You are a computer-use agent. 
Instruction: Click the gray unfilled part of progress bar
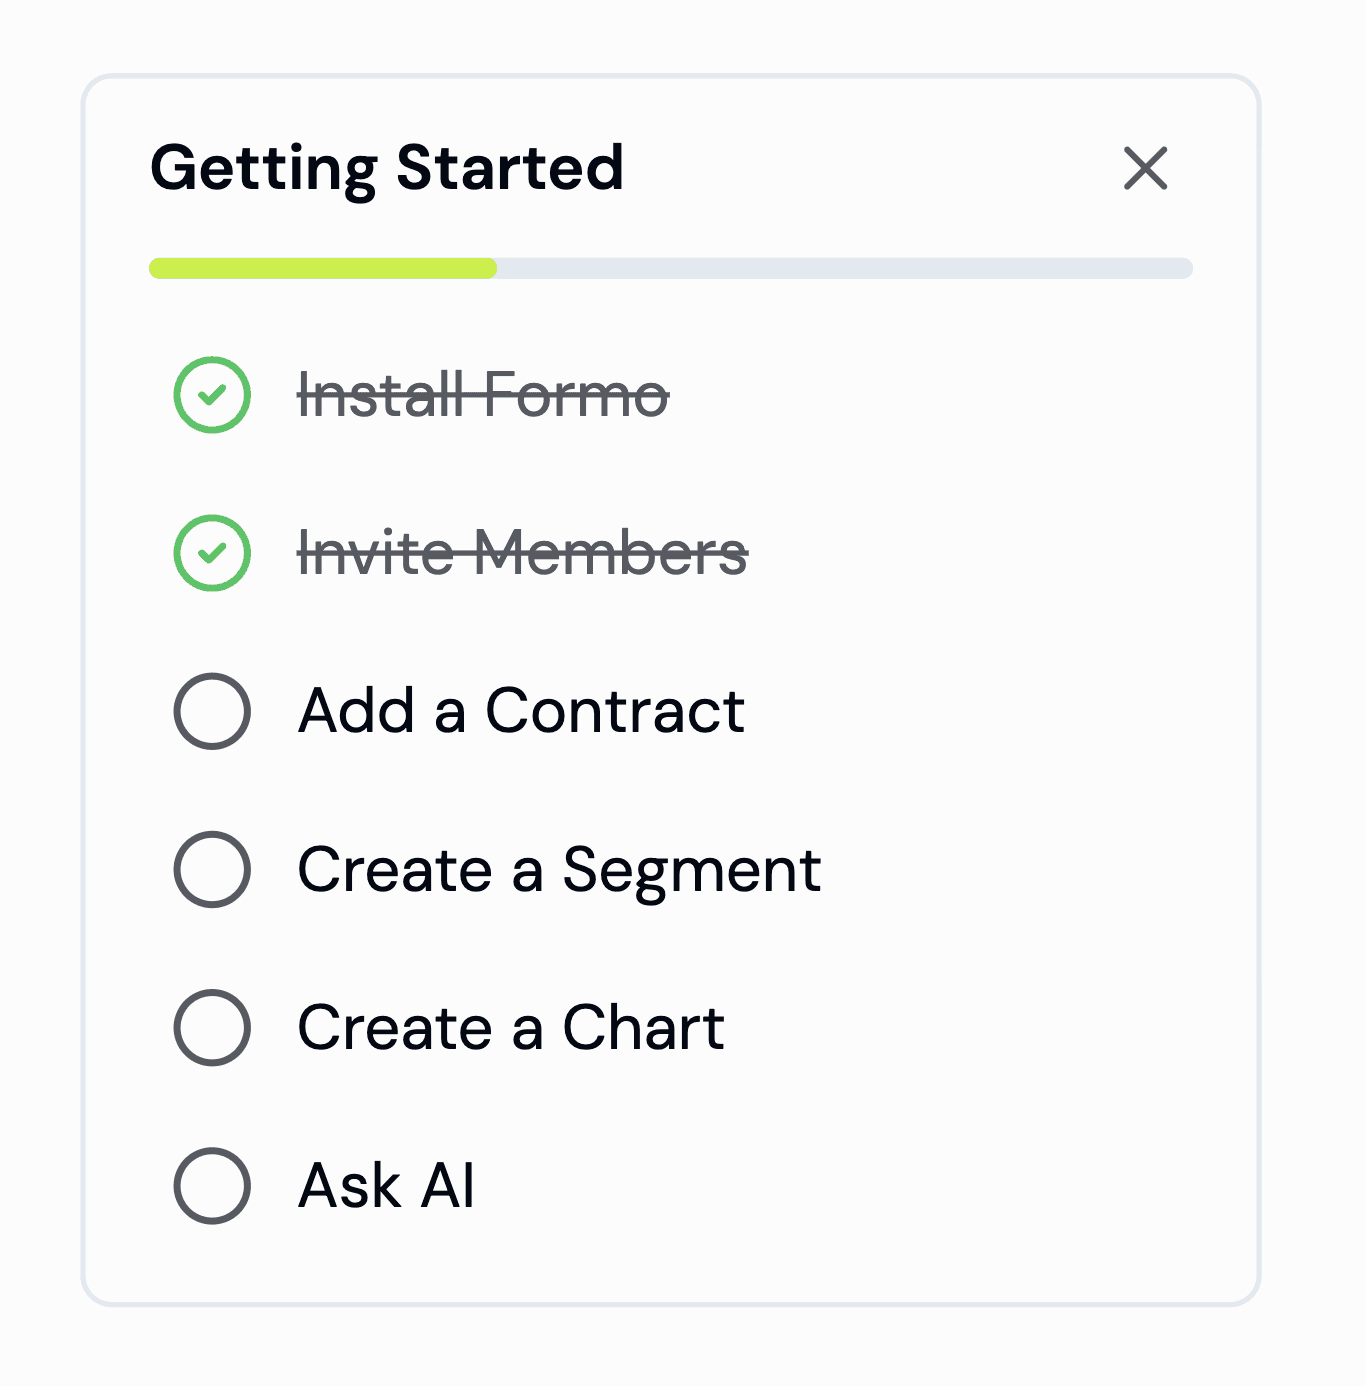click(840, 268)
